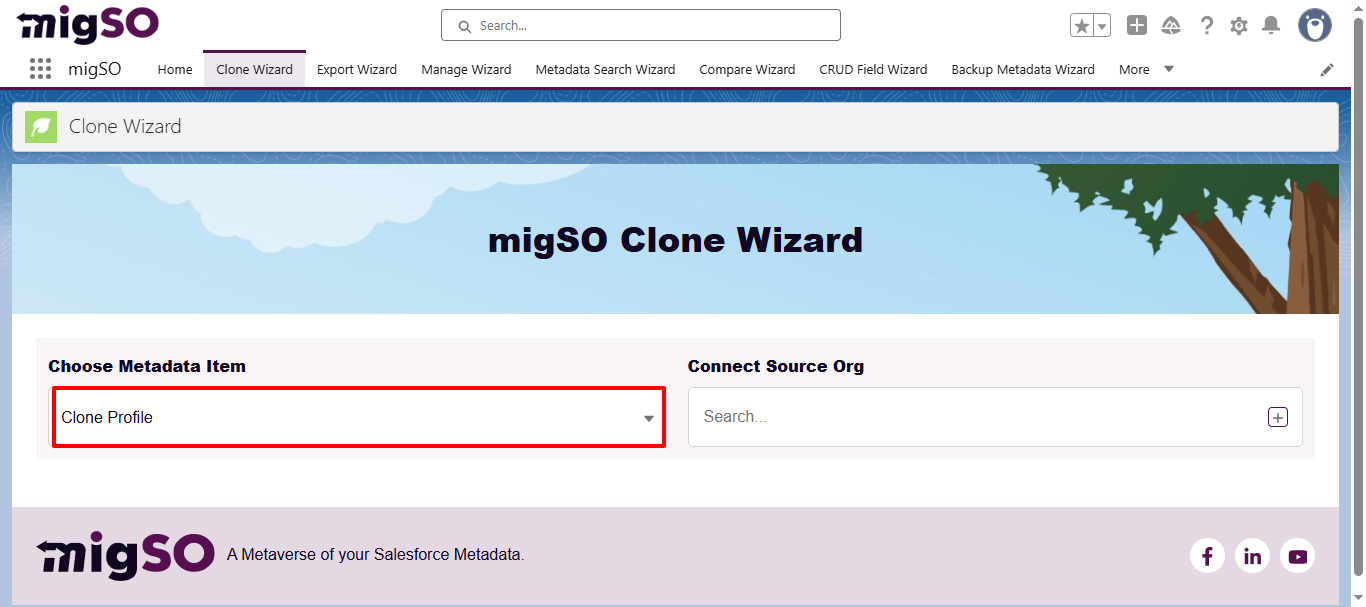Switch to the Compare Wizard tab
1366x607 pixels.
747,69
